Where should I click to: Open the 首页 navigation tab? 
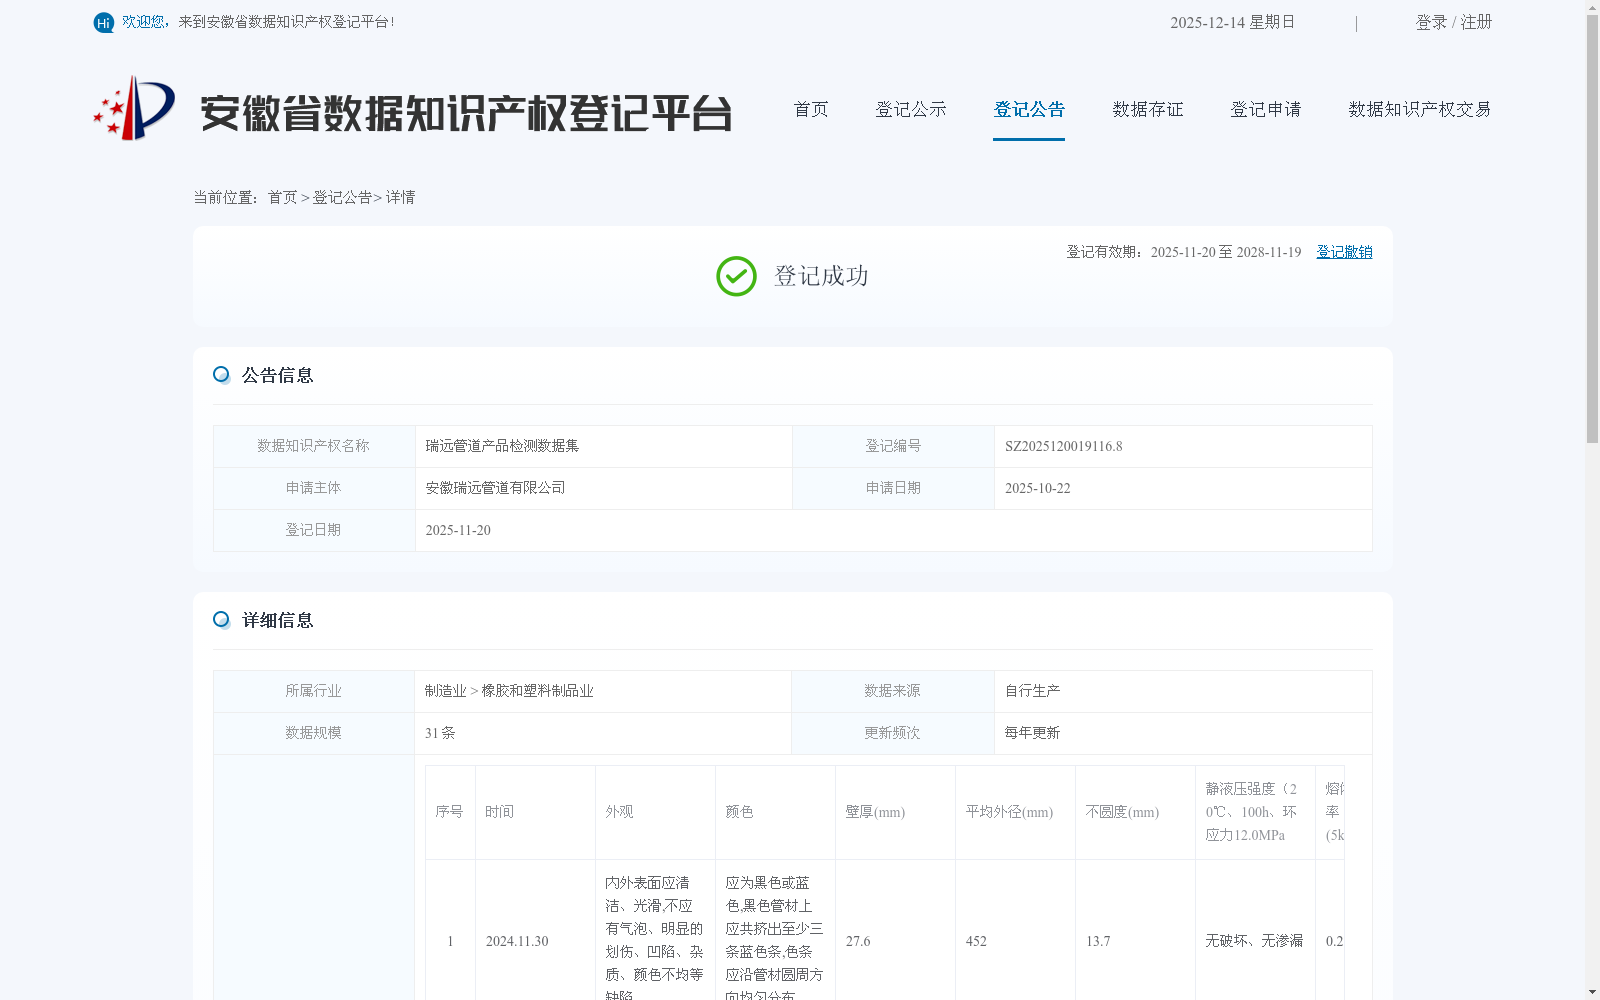tap(811, 109)
